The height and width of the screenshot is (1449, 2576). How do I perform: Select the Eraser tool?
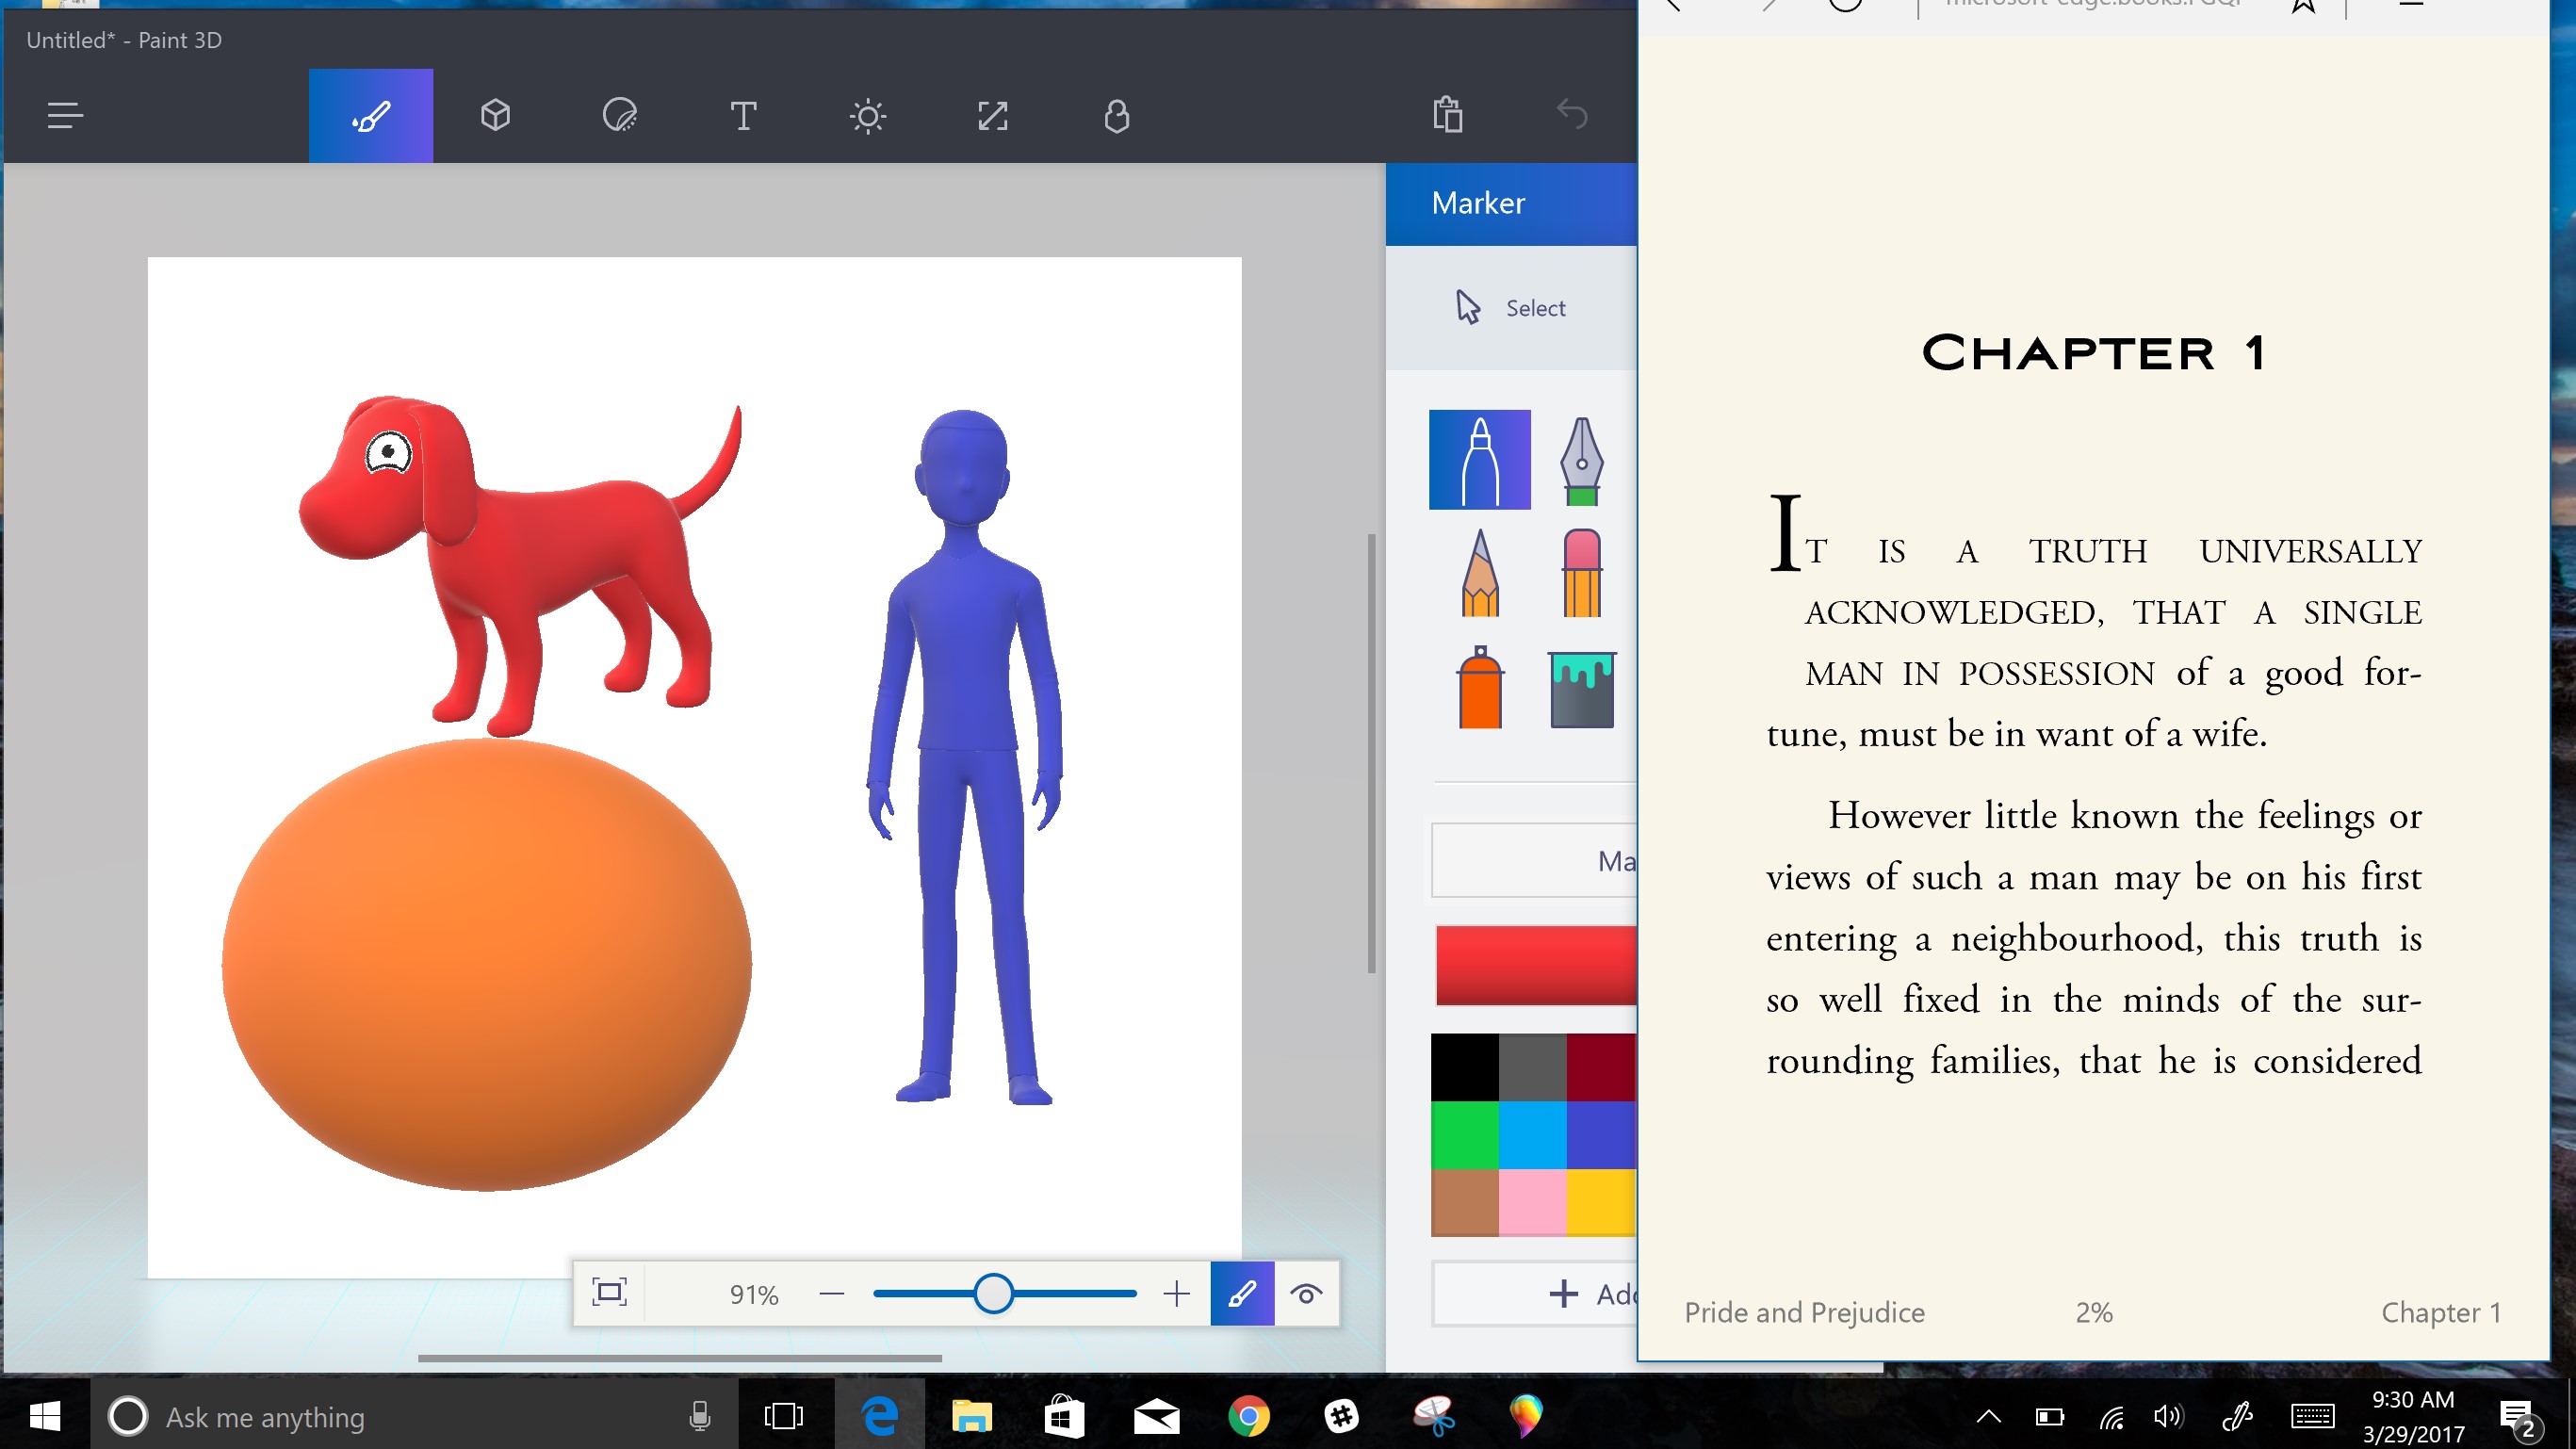coord(1582,573)
